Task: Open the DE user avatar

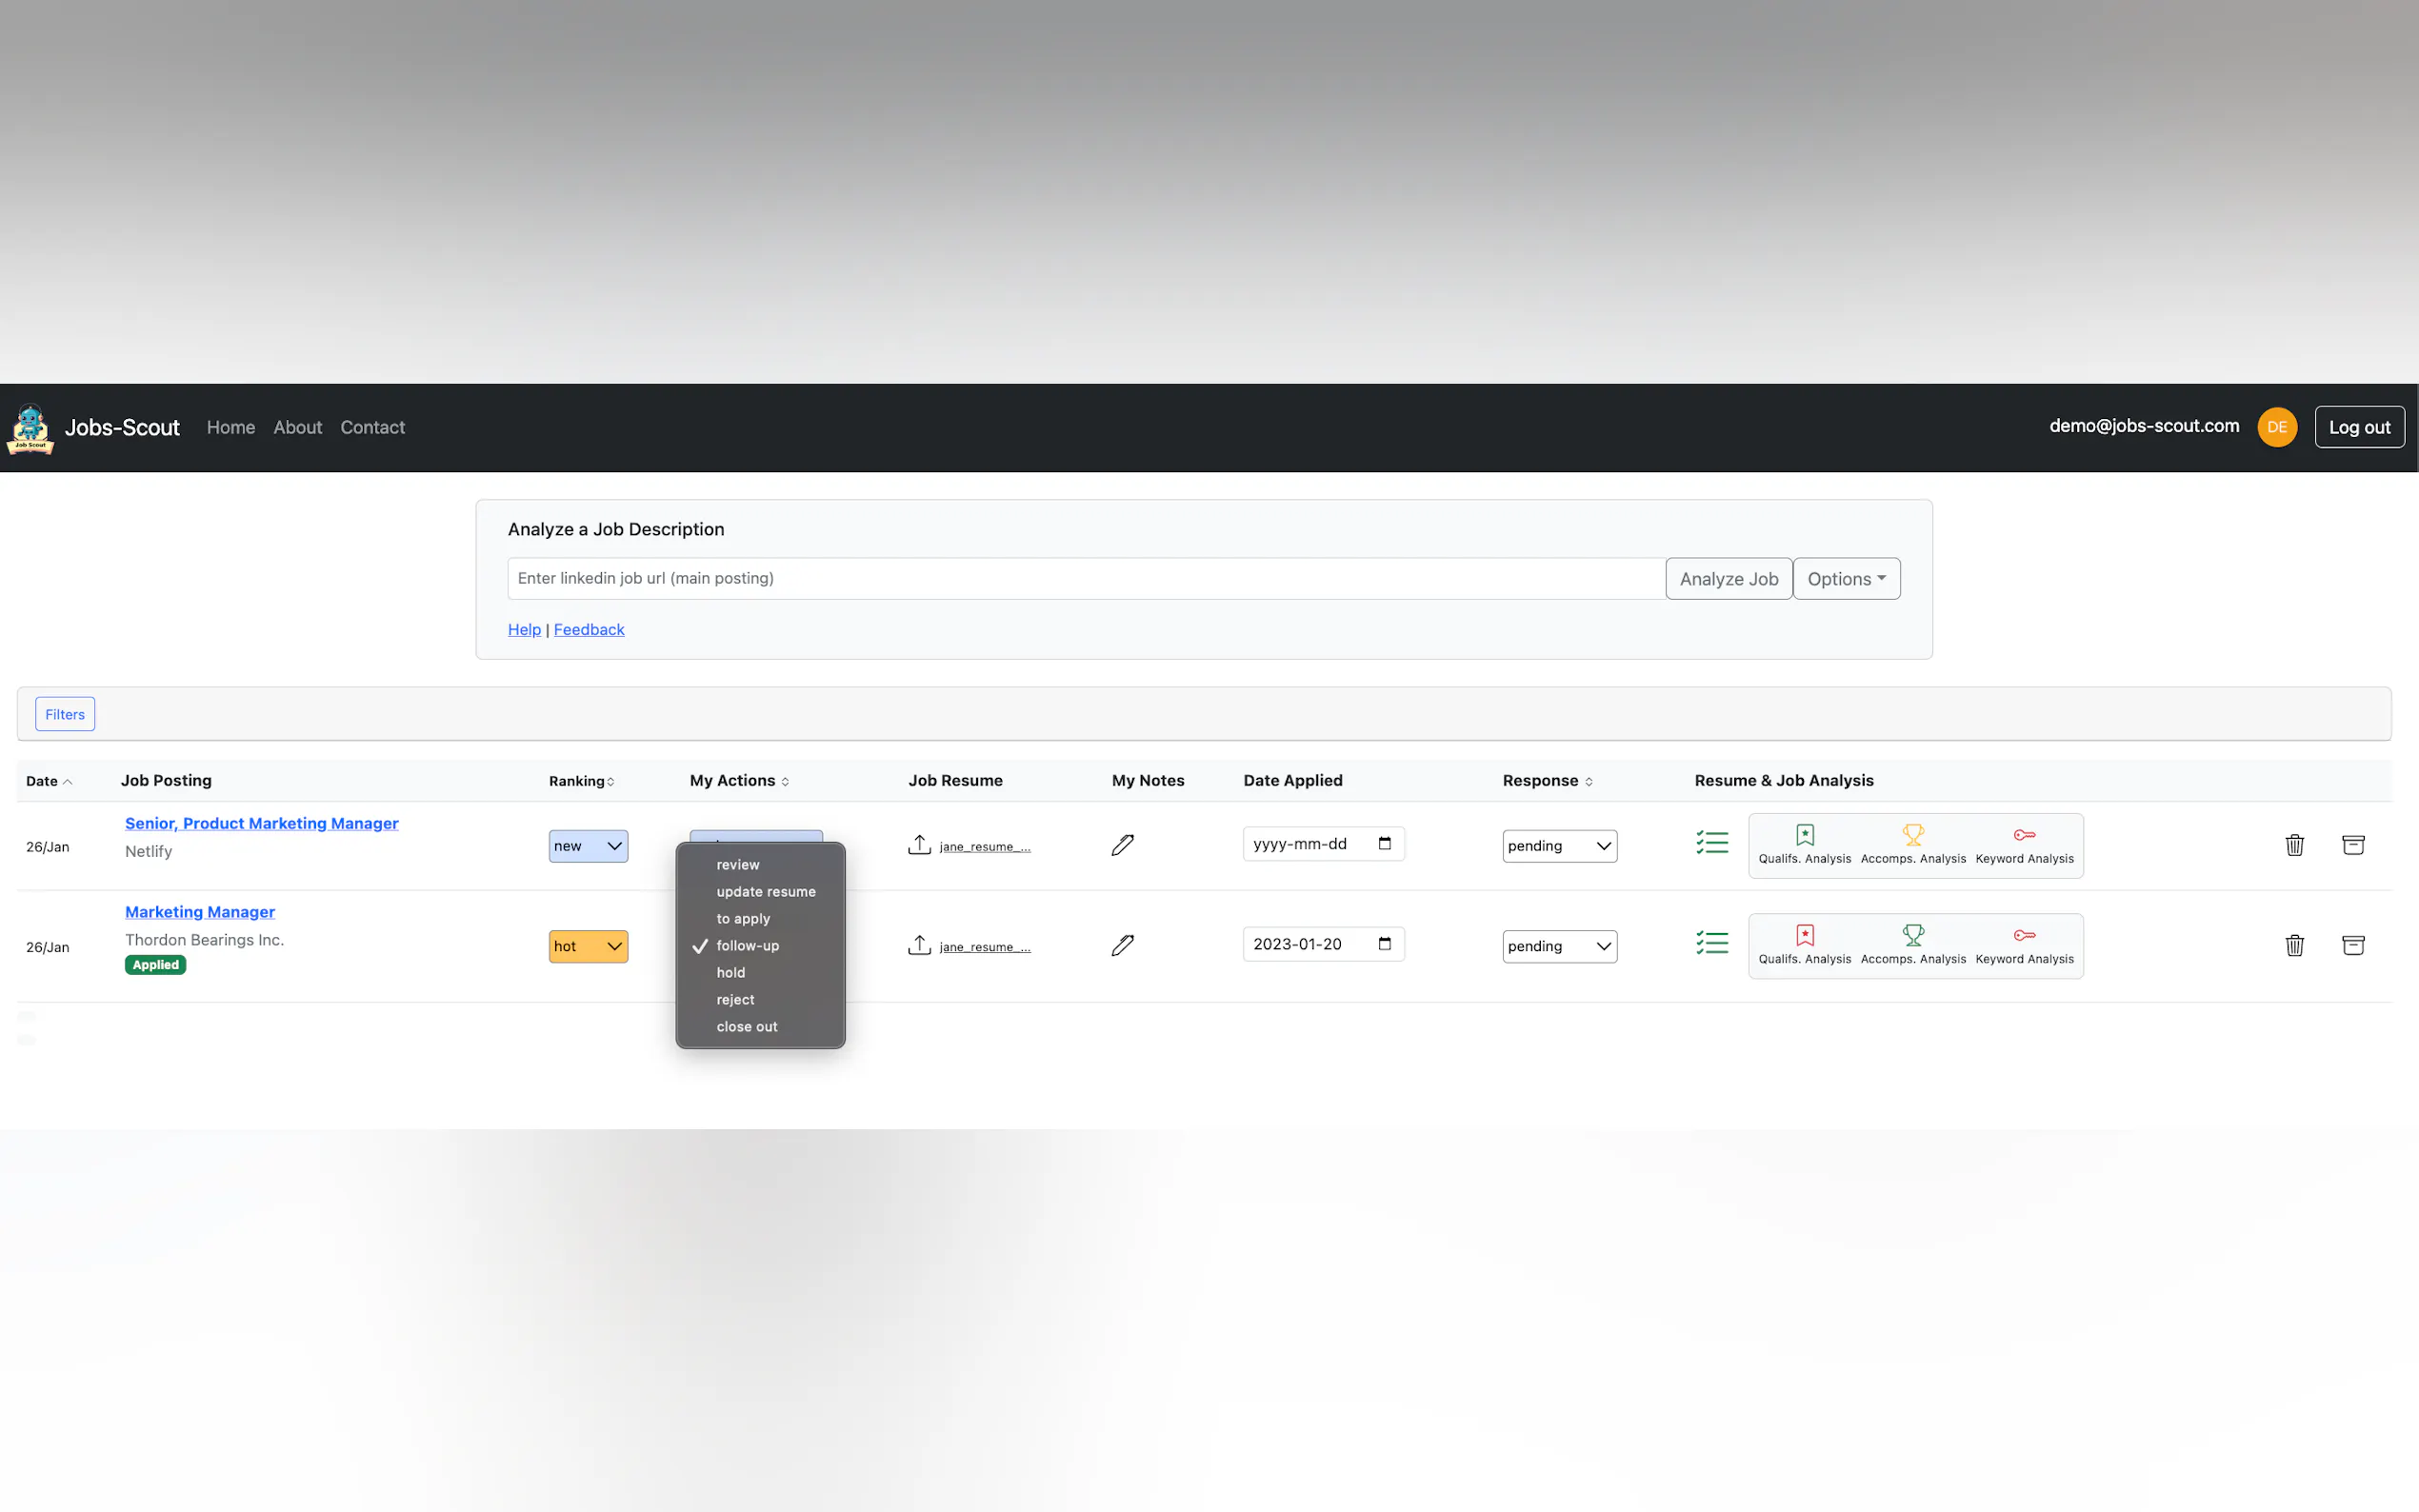Action: [x=2276, y=427]
